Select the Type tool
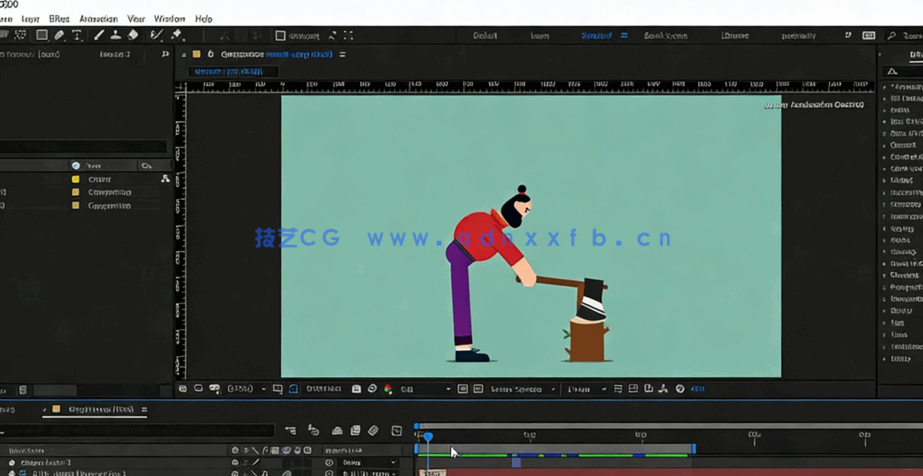 click(x=77, y=35)
